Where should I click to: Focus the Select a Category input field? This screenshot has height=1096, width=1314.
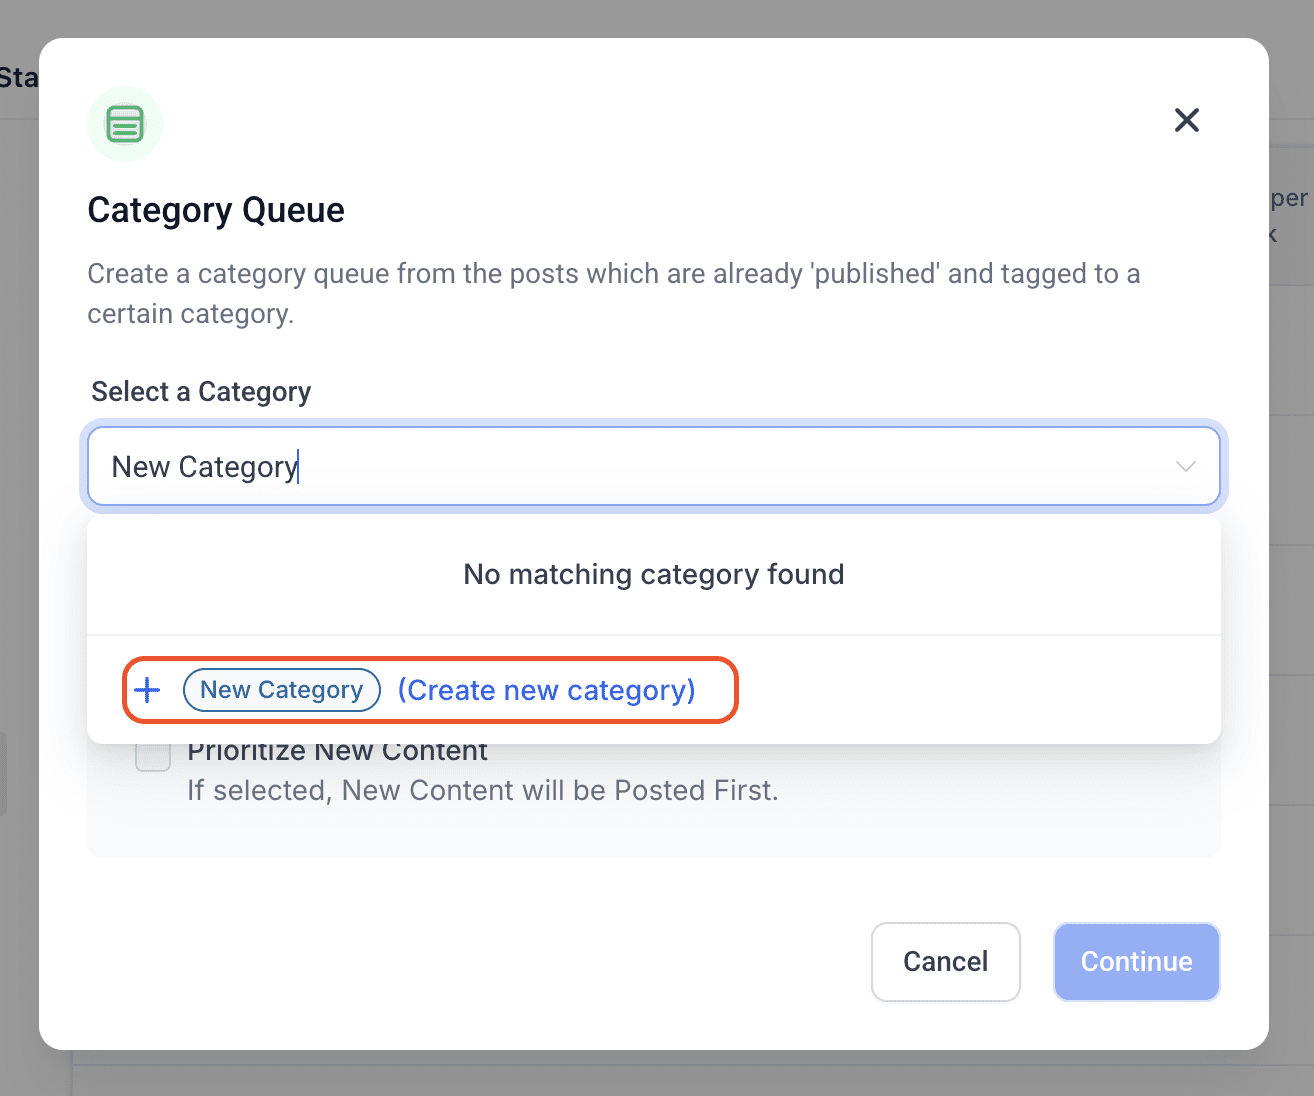point(654,467)
